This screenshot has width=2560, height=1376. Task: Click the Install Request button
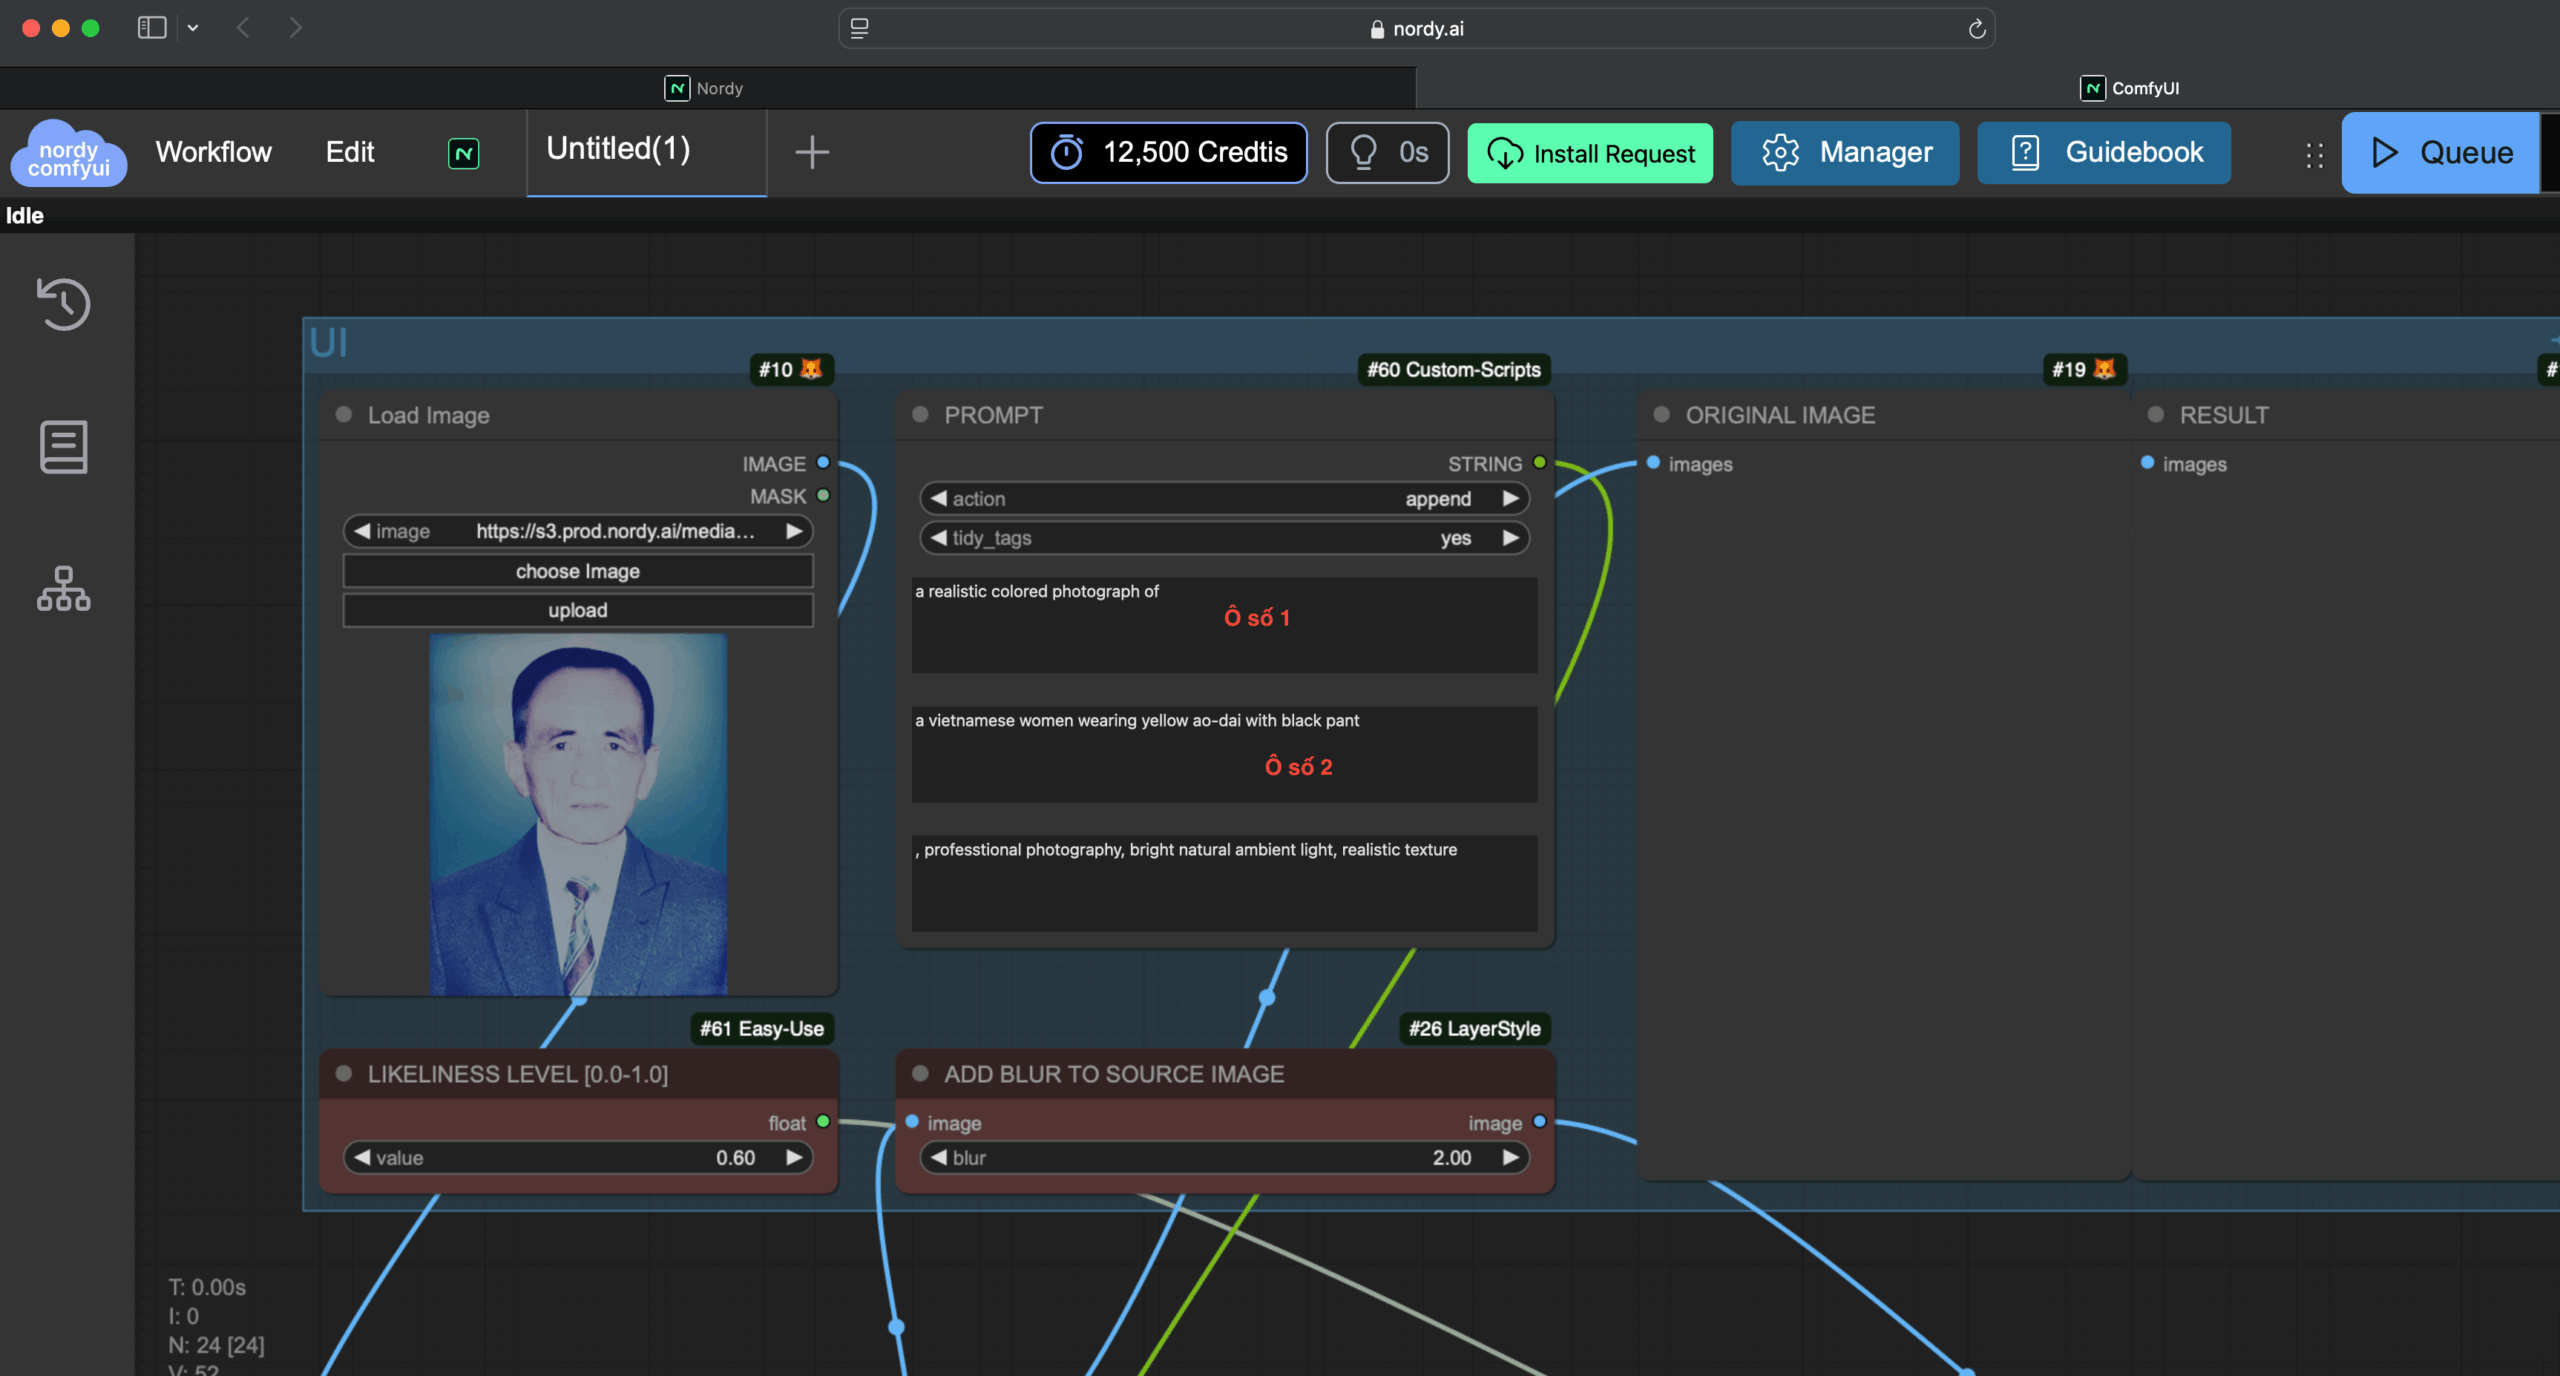point(1589,153)
